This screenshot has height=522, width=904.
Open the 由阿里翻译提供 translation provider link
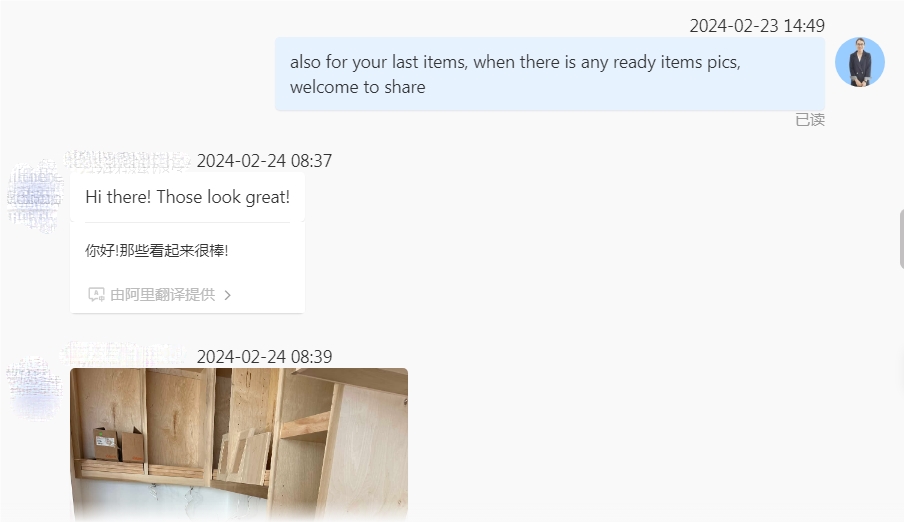(x=163, y=295)
